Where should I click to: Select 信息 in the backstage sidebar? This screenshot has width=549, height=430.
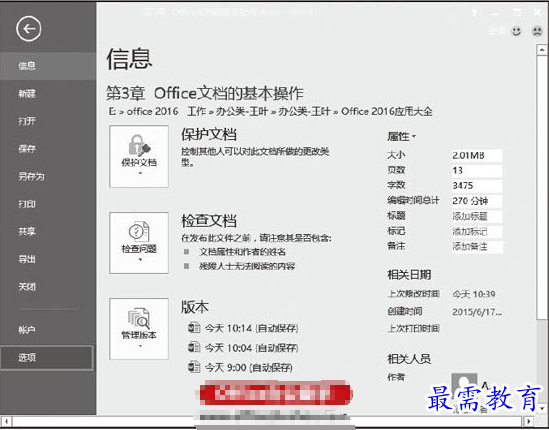pos(48,66)
